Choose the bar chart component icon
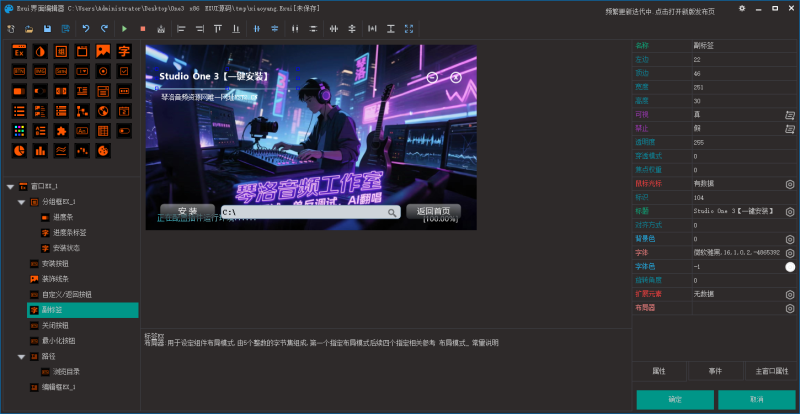800x414 pixels. pyautogui.click(x=40, y=151)
